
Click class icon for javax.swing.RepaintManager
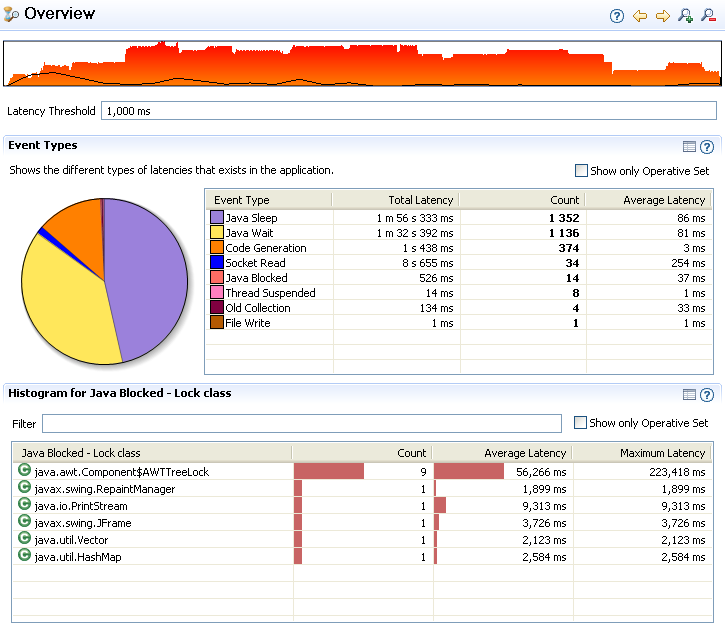pyautogui.click(x=24, y=487)
